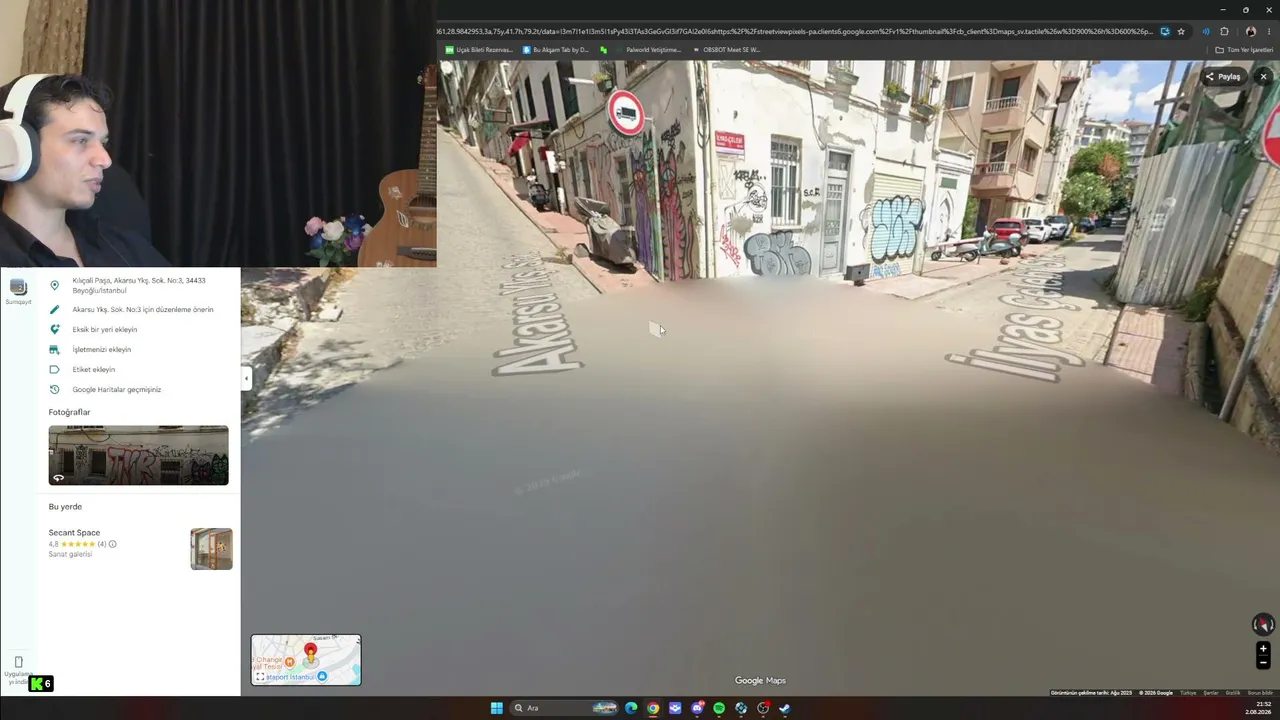Open the Bu Akşam Tab by D... bookmark
1280x720 pixels.
coord(556,50)
